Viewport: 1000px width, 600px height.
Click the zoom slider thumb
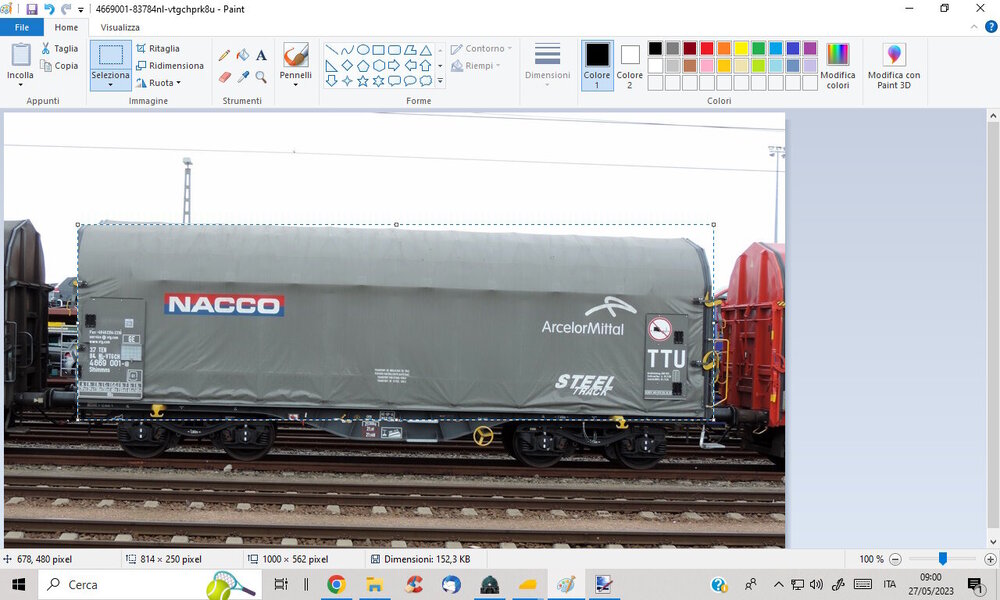943,559
